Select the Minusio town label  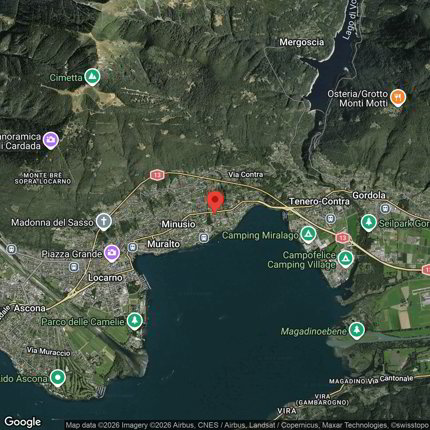coord(178,224)
